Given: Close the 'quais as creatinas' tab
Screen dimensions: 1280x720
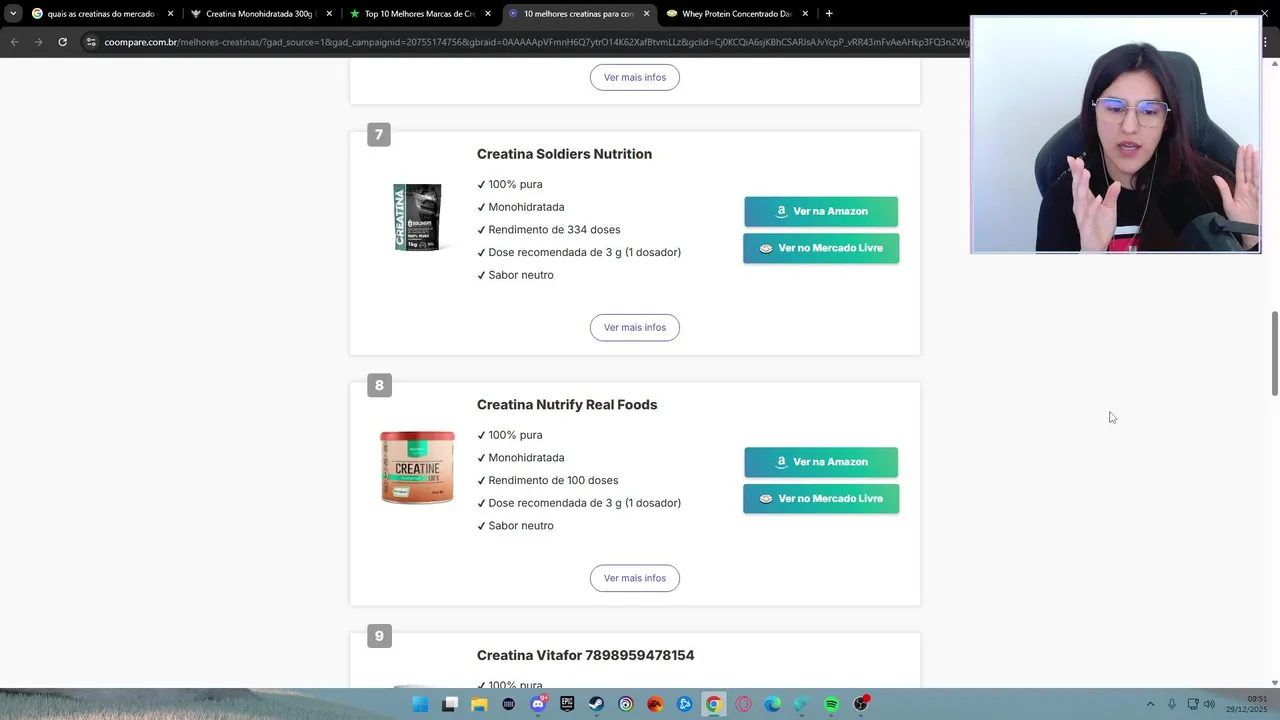Looking at the screenshot, I should coord(170,14).
